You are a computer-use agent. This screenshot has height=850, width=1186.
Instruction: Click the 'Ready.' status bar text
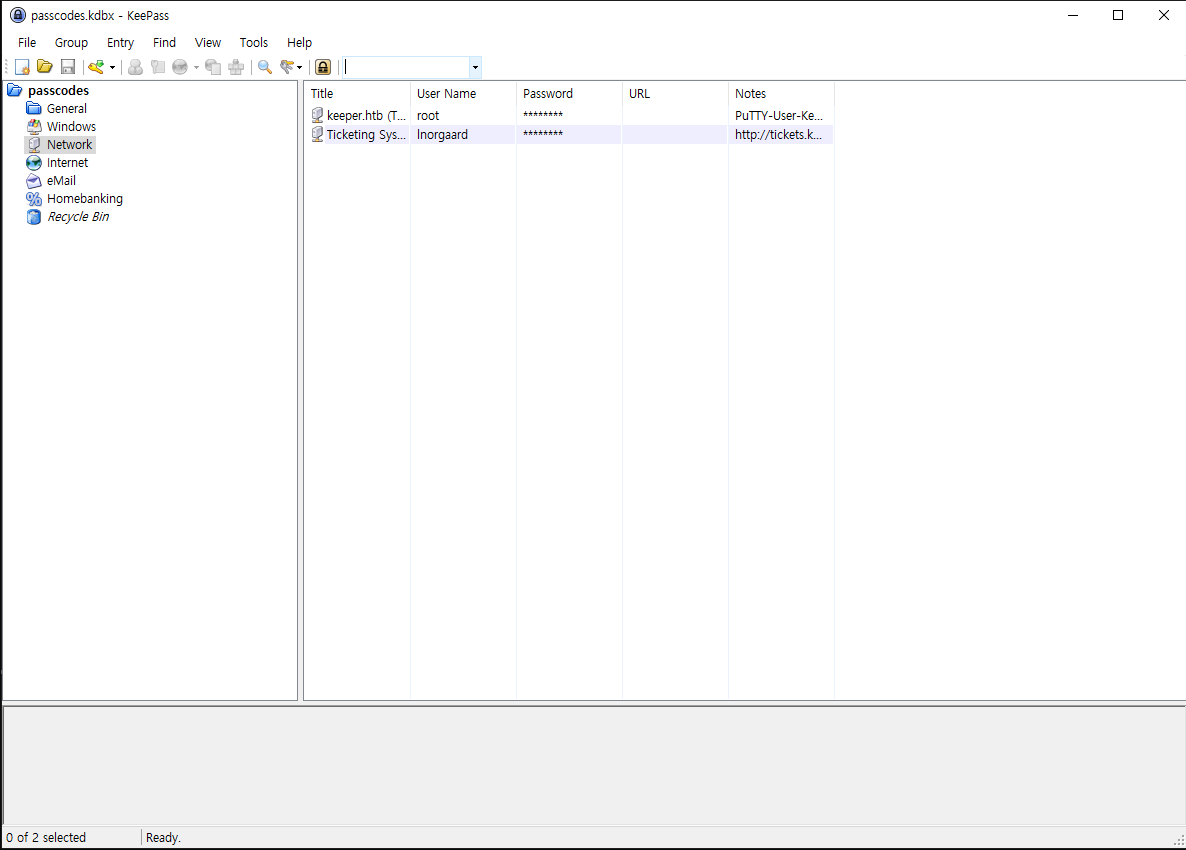[163, 837]
